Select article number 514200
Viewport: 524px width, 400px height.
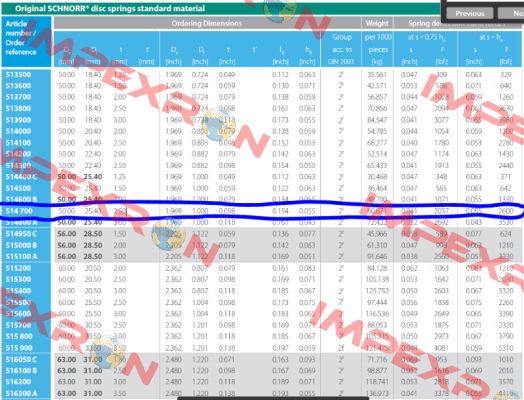click(18, 154)
